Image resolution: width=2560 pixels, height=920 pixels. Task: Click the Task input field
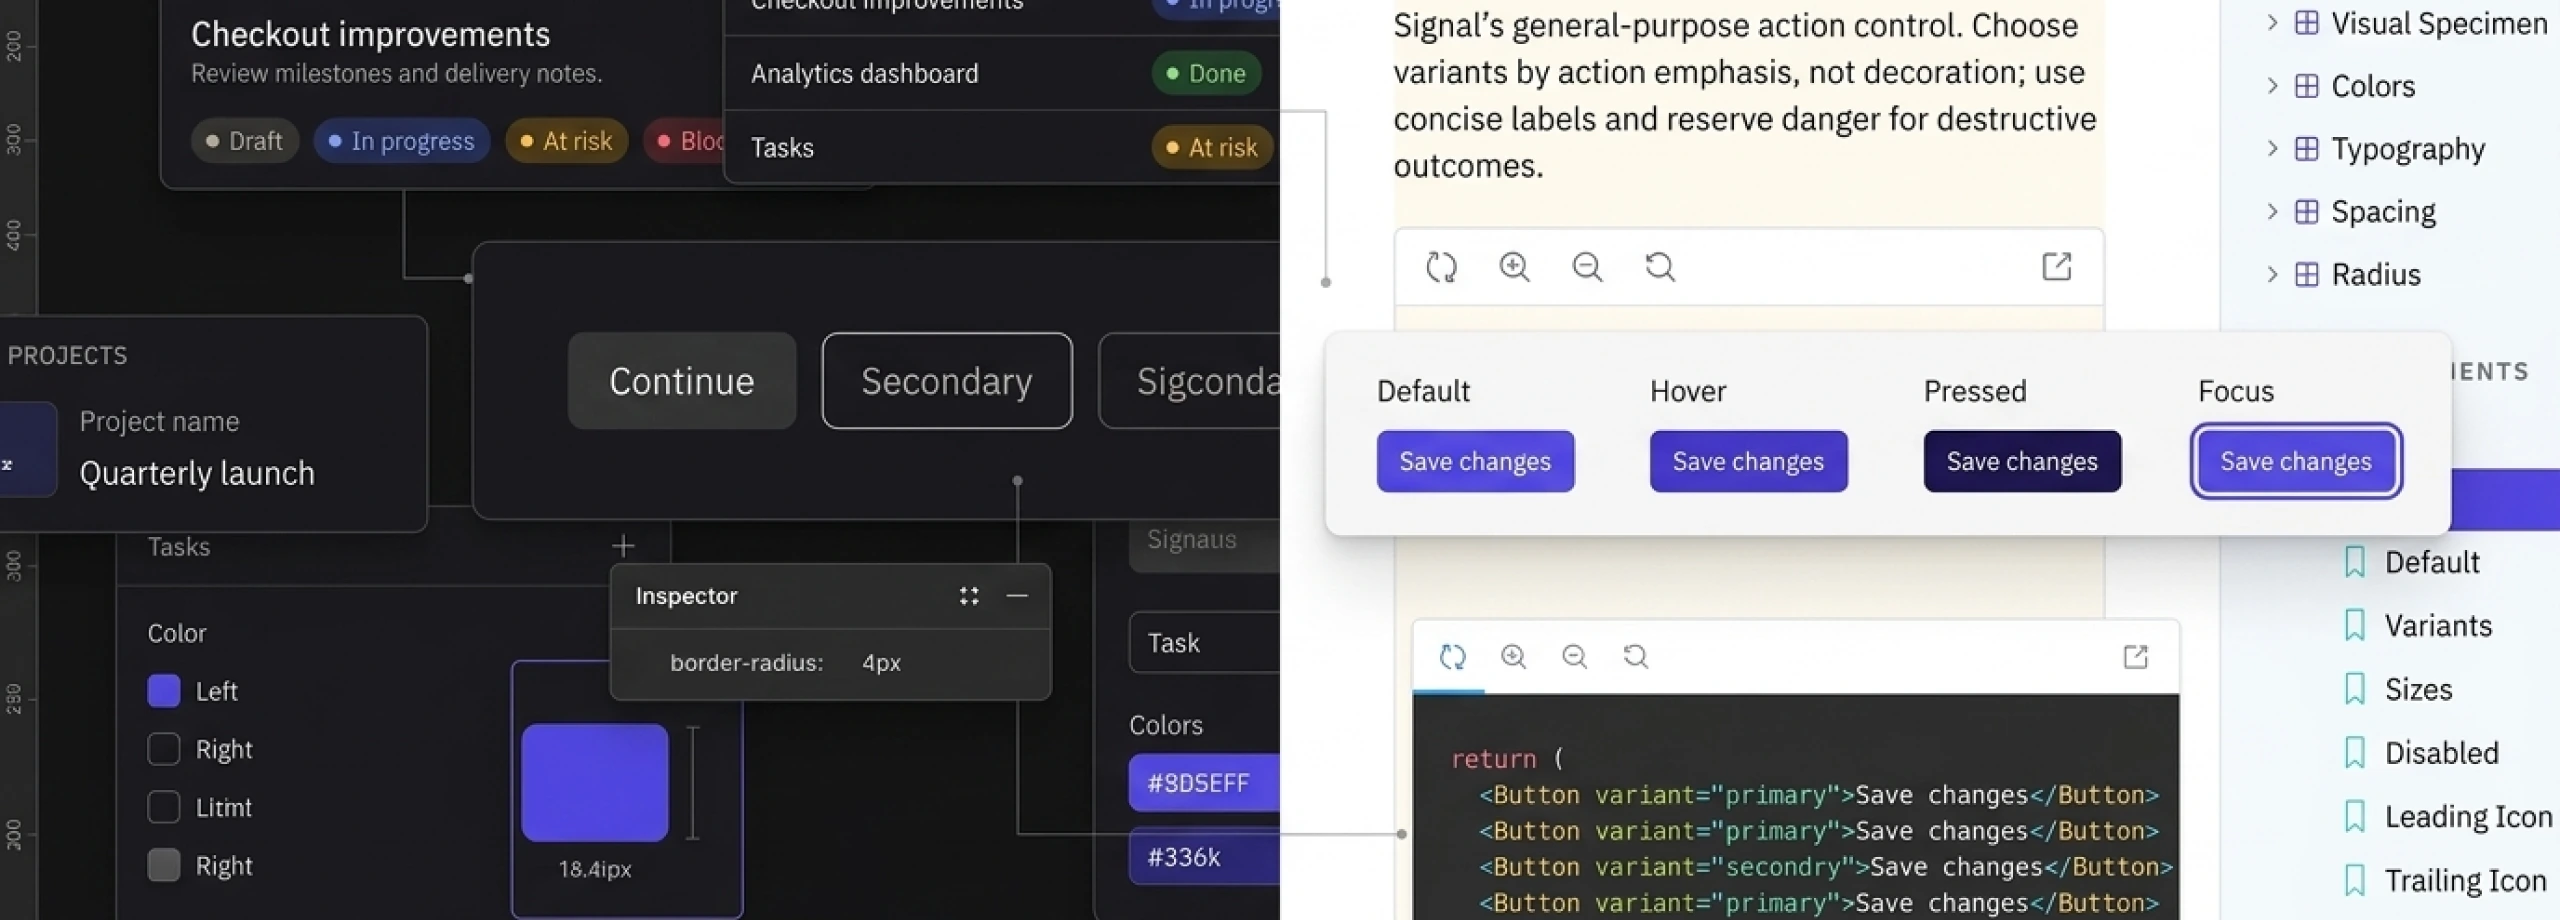tap(1204, 643)
